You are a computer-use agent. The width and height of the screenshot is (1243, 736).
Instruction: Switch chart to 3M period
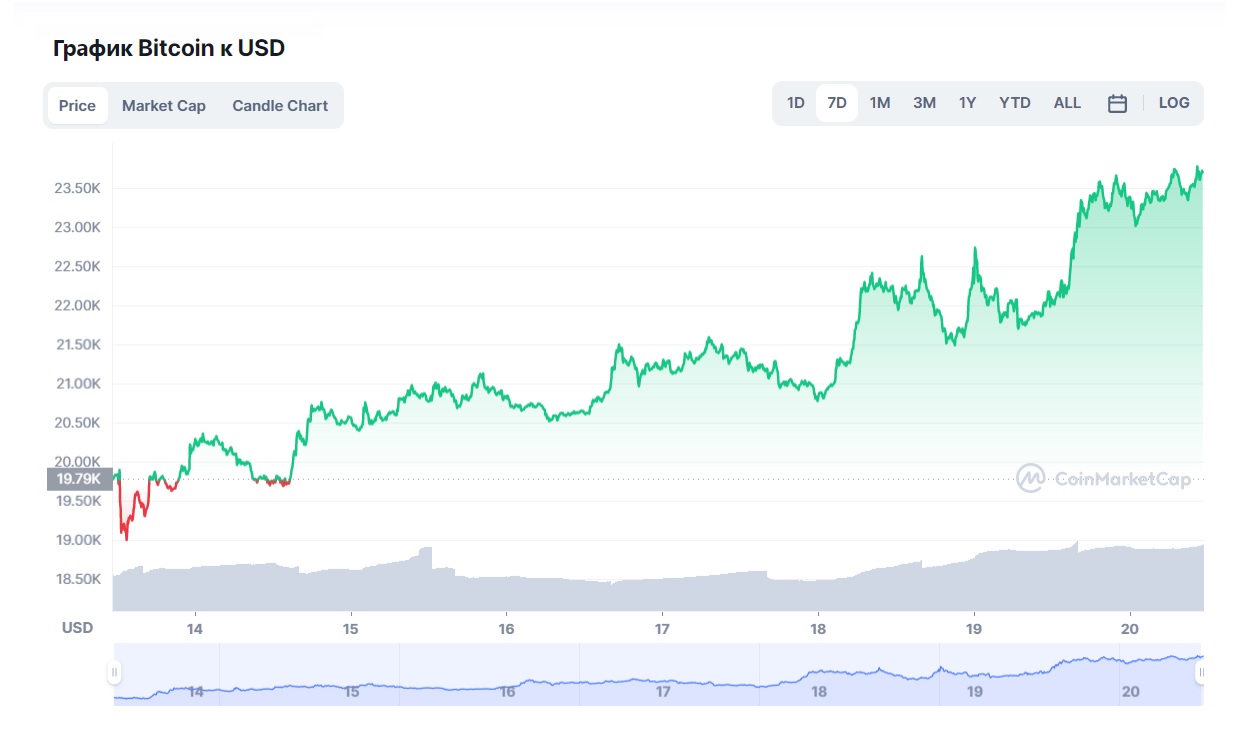[923, 102]
